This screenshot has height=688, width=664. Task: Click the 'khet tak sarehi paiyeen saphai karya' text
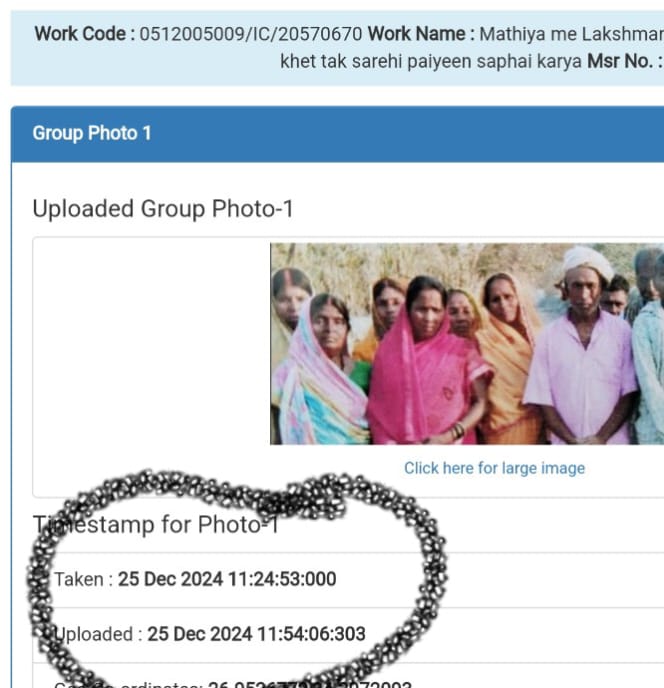point(431,61)
